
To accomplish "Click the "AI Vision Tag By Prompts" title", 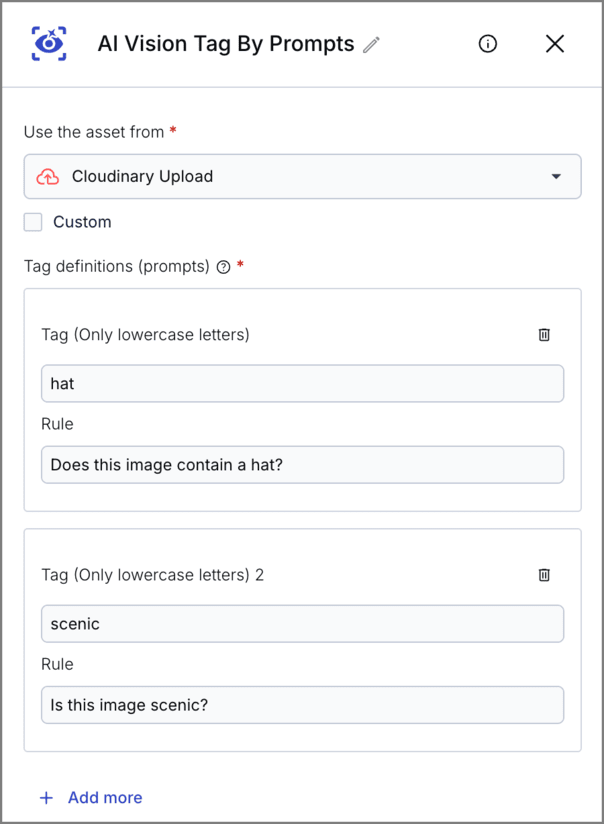I will 225,44.
